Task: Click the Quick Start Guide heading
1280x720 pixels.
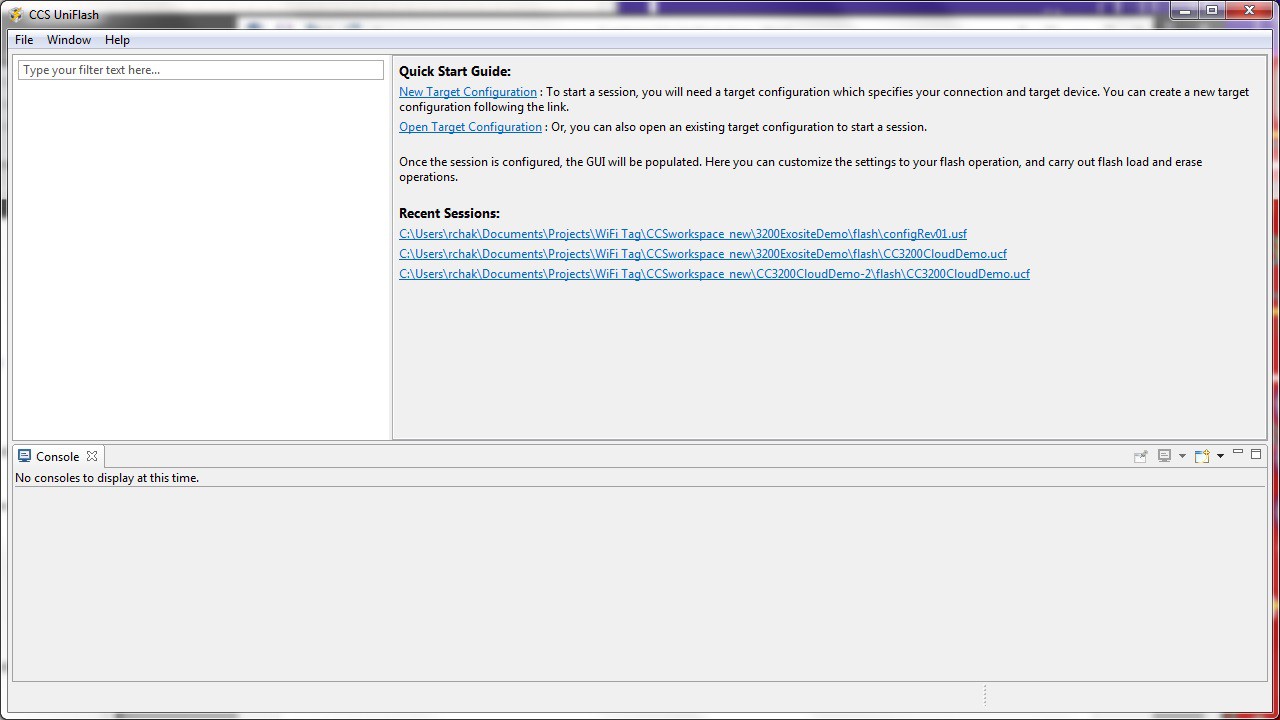Action: [455, 71]
